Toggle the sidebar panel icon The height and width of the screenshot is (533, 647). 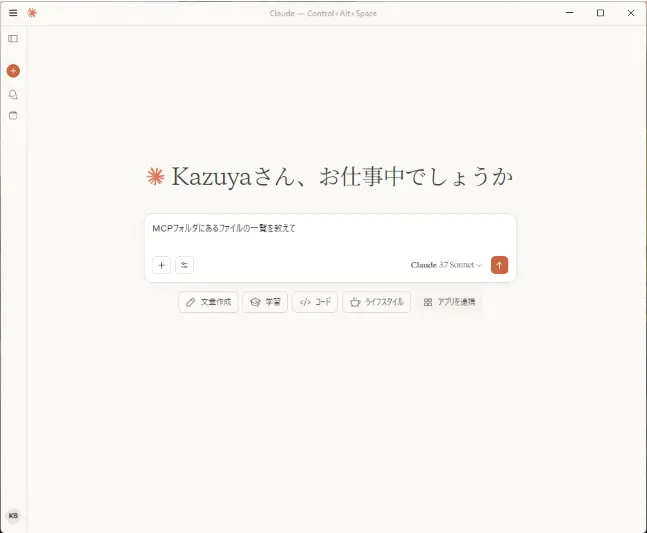click(x=13, y=38)
